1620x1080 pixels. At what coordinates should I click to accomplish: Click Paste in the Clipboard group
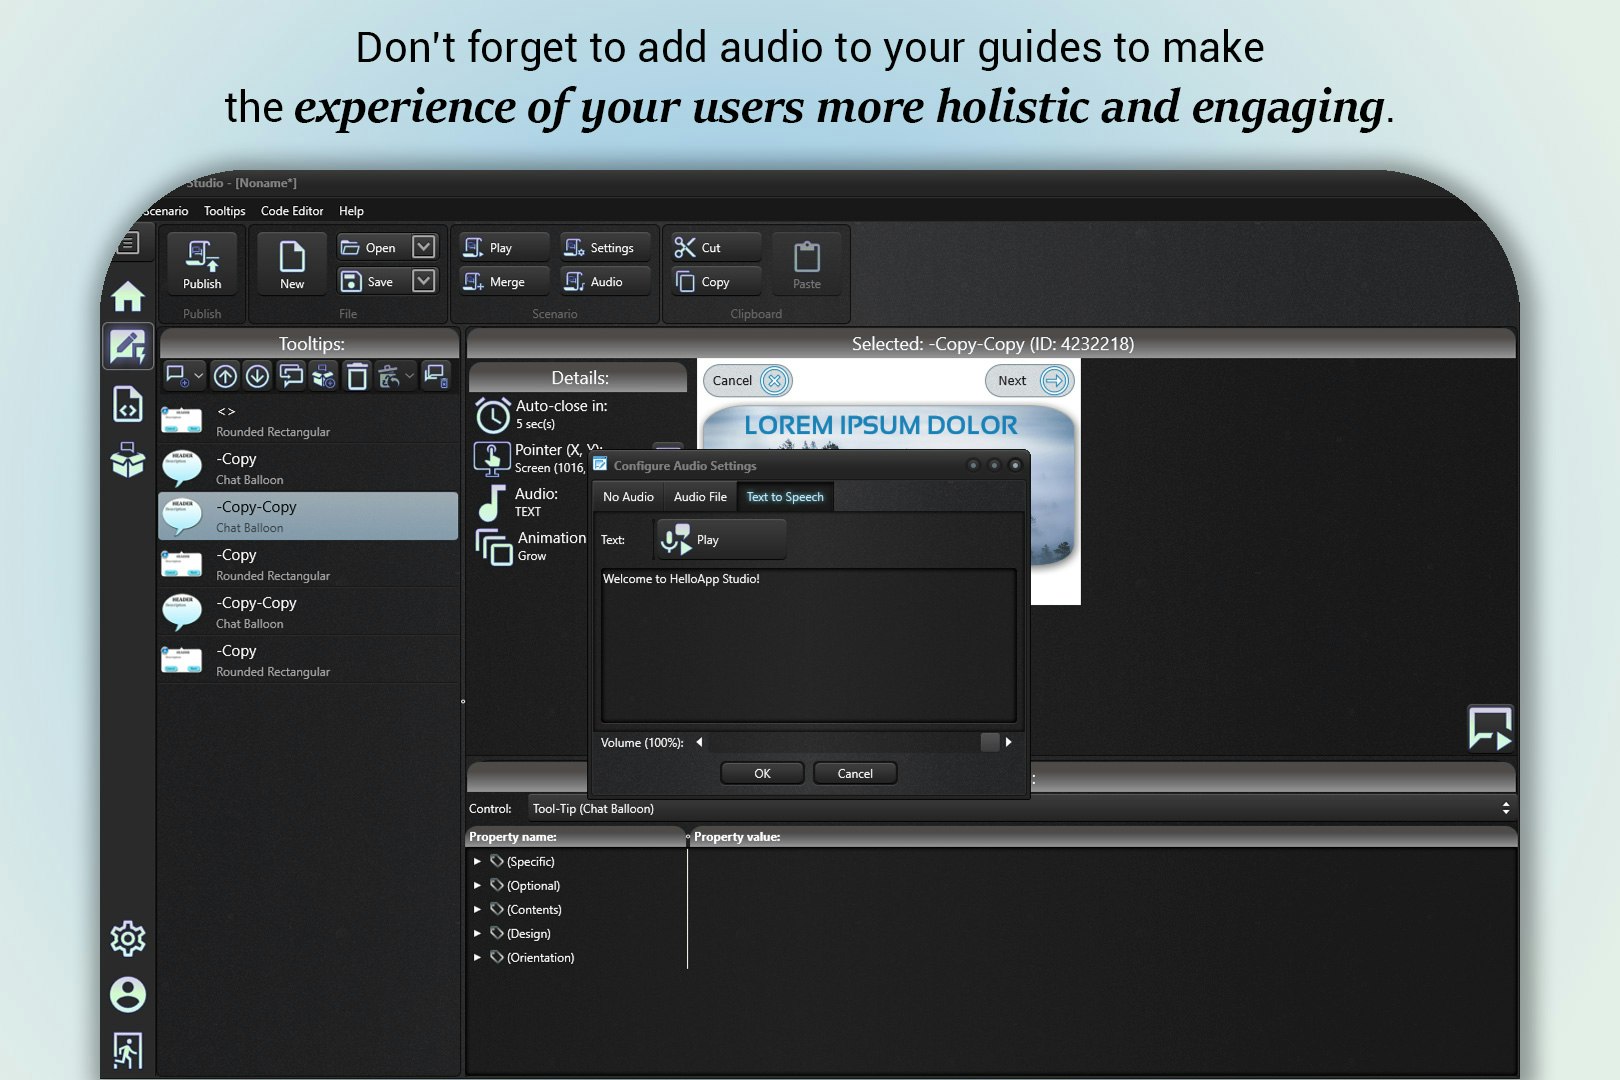tap(807, 264)
